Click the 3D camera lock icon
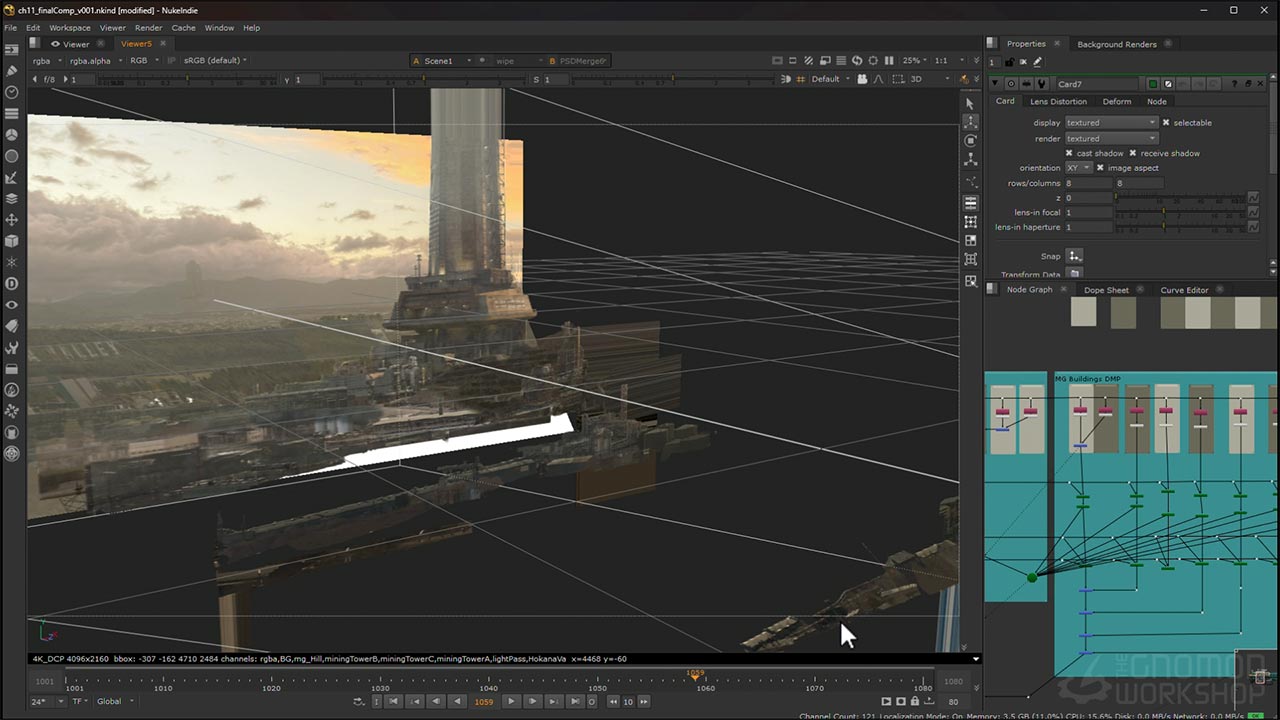The height and width of the screenshot is (720, 1280). coord(862,79)
